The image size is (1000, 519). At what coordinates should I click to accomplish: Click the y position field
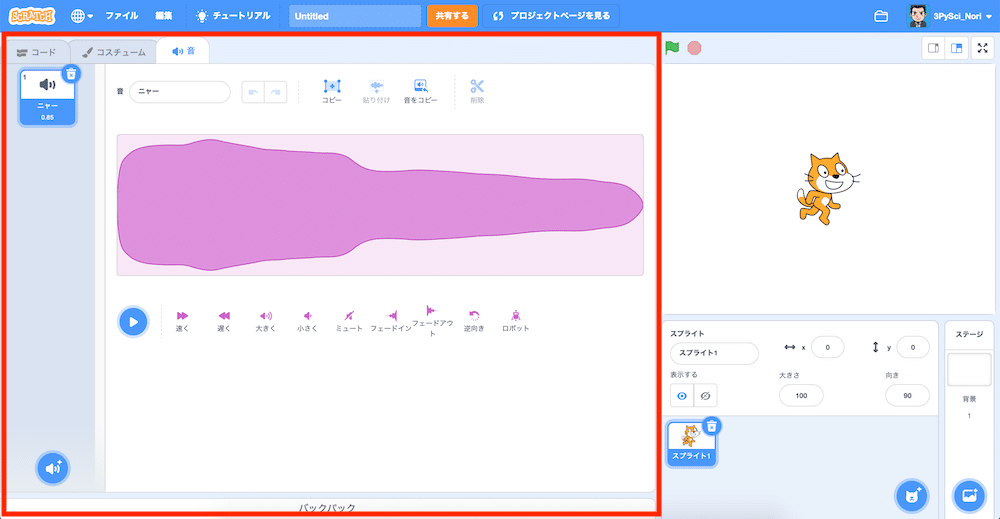pos(913,347)
